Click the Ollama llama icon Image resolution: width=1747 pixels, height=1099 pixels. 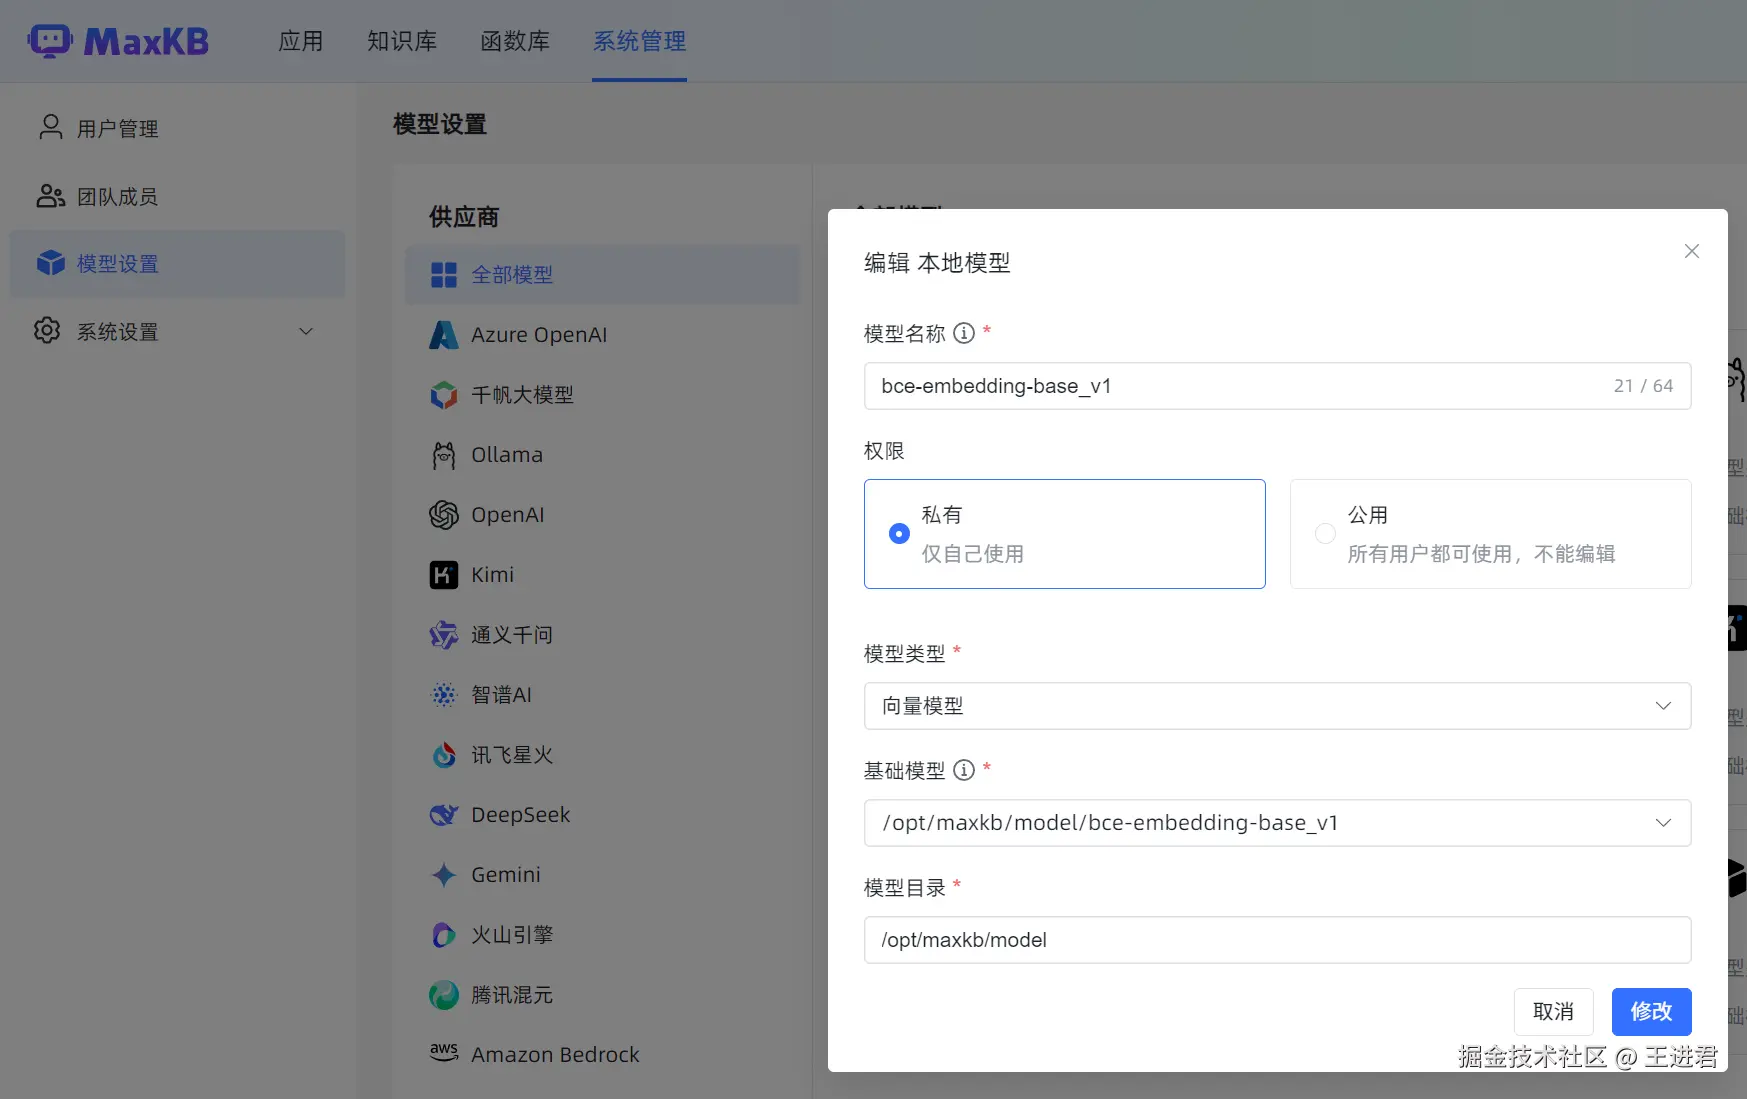click(x=444, y=455)
